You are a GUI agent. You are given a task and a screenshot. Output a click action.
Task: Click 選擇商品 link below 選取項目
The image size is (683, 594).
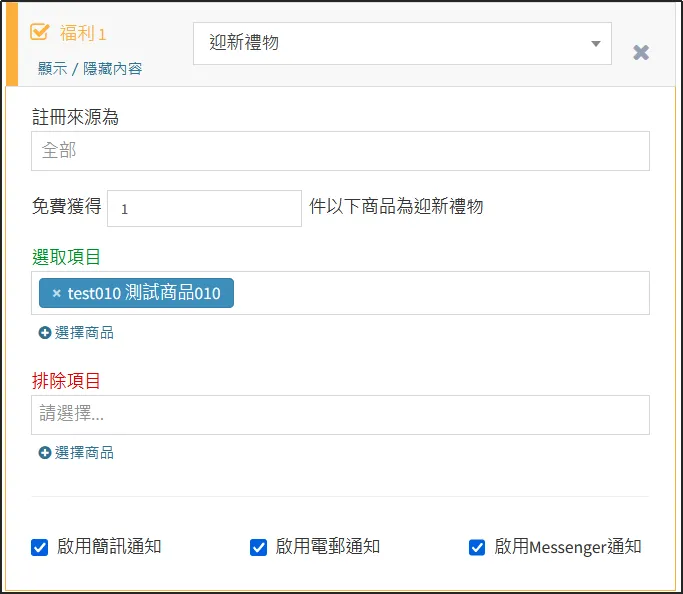point(84,333)
